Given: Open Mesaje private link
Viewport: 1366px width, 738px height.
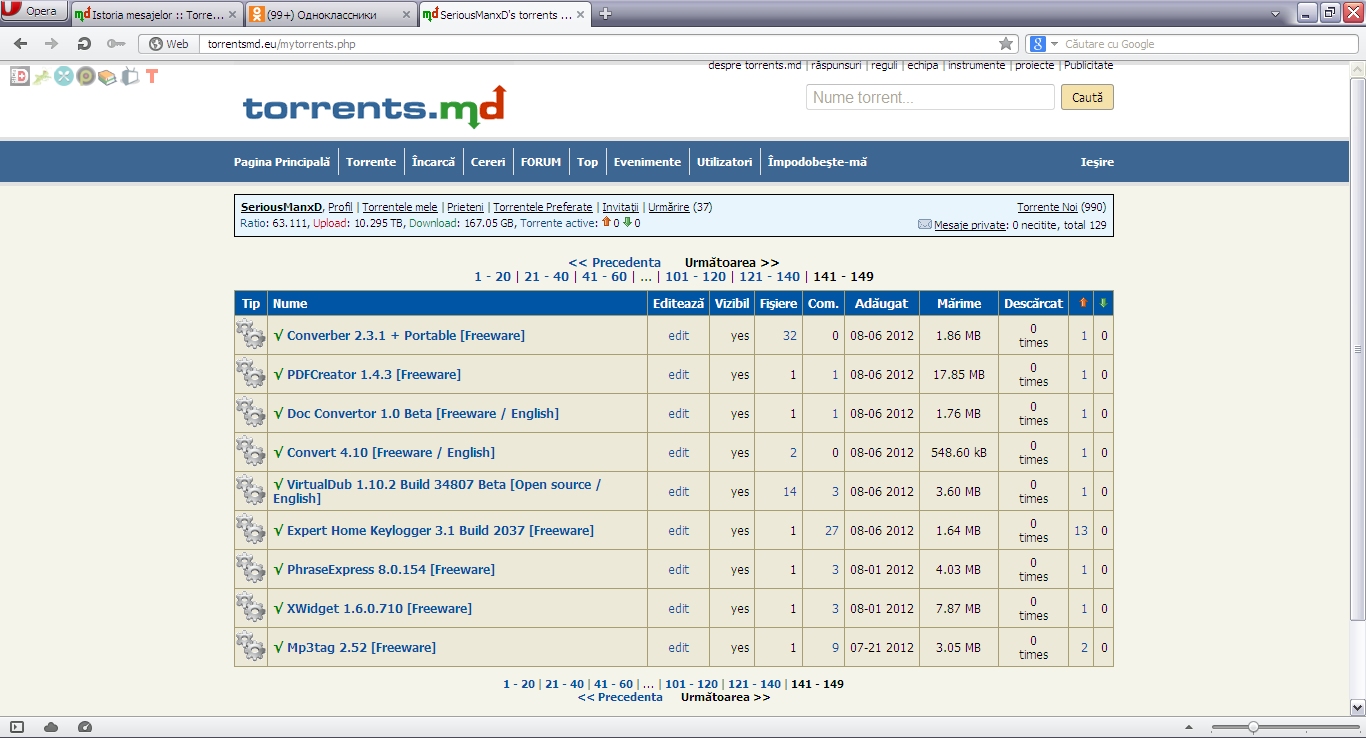Looking at the screenshot, I should pyautogui.click(x=970, y=225).
